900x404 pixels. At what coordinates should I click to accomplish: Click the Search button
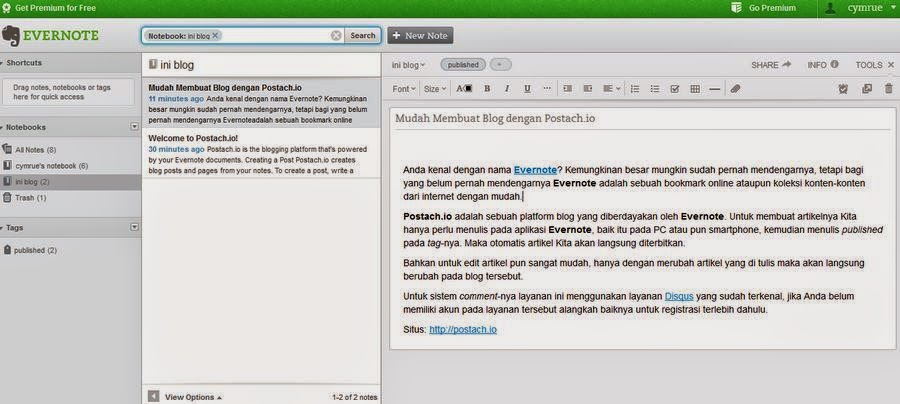(363, 36)
